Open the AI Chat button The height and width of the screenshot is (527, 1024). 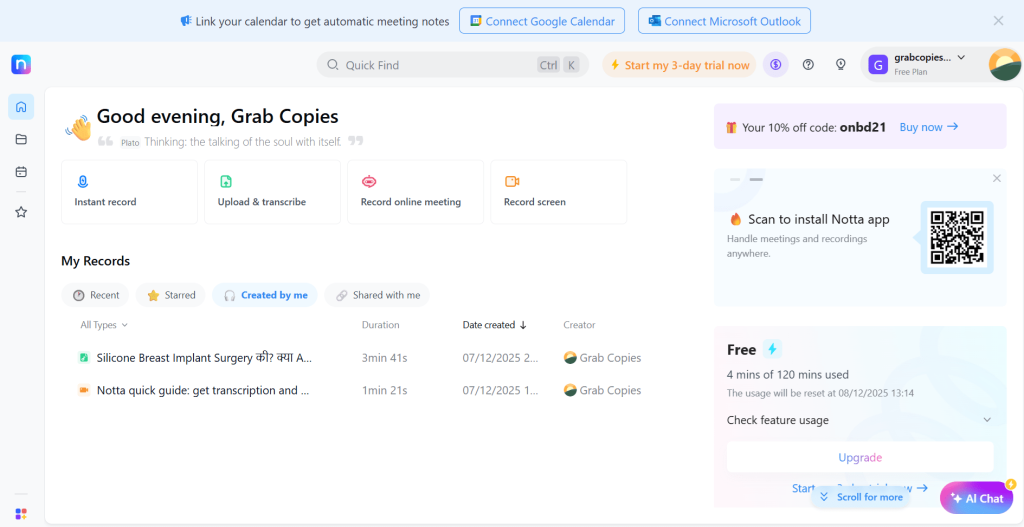pos(977,498)
